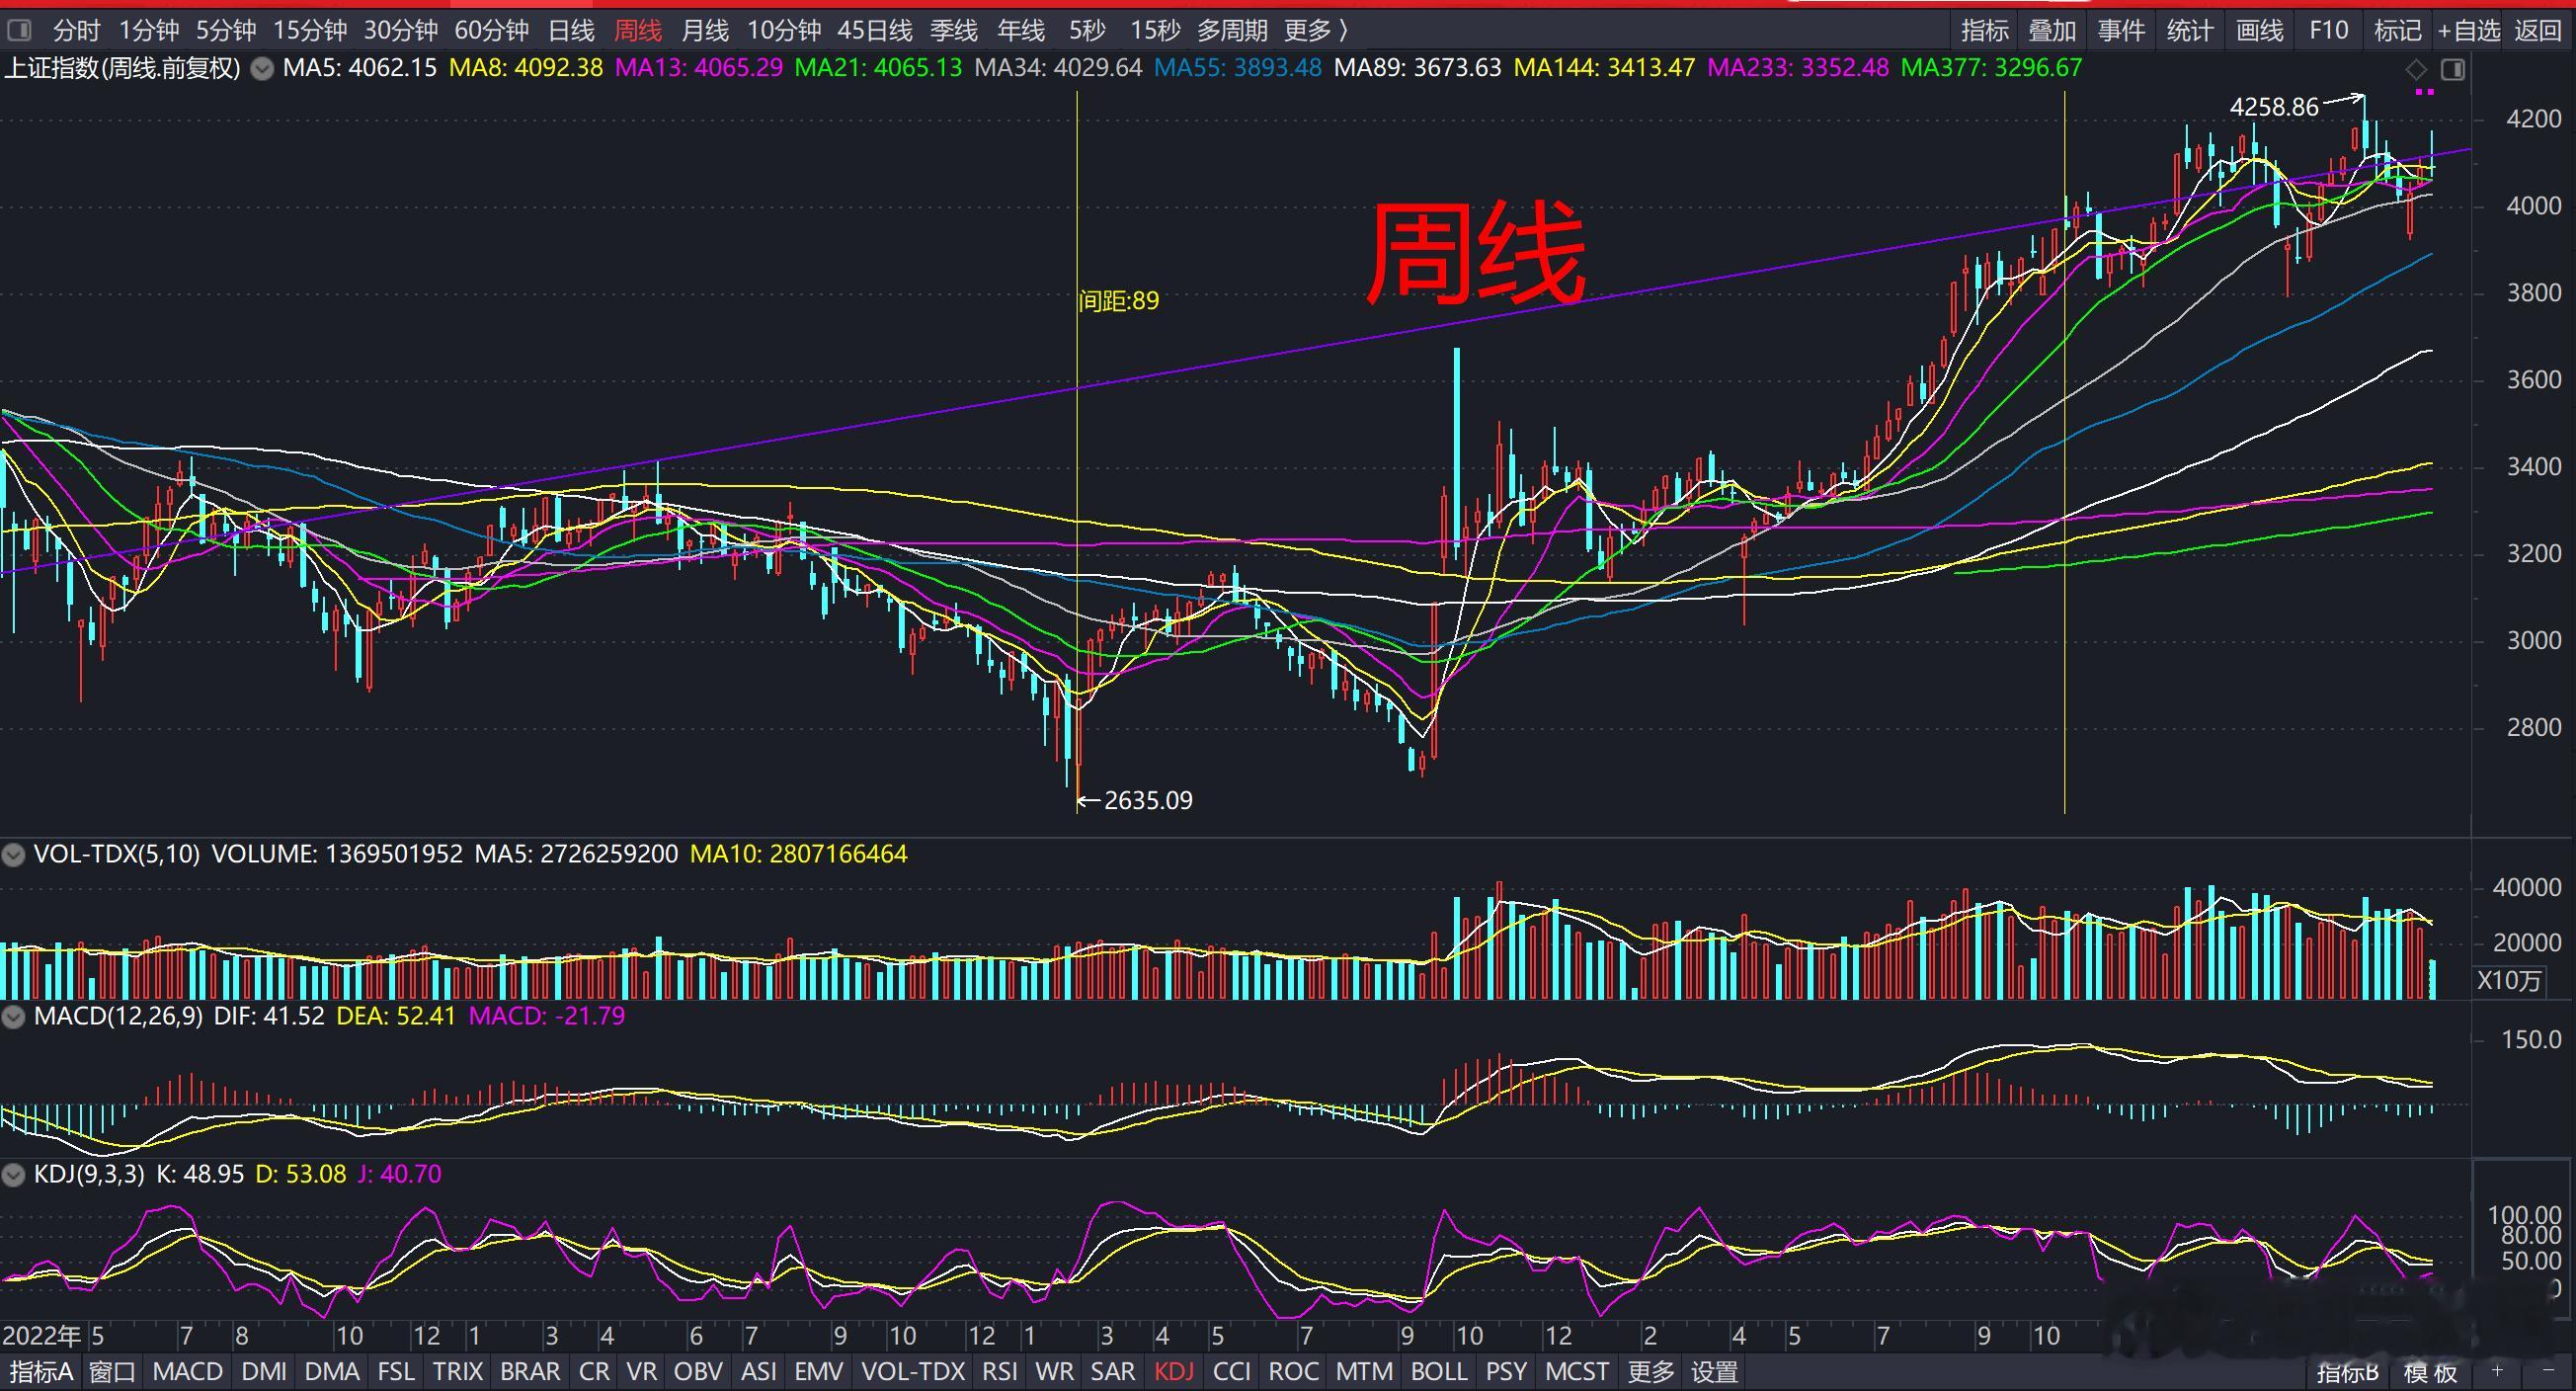Select the 1分钟 period tab
Screen dimensions: 2576x1391
click(x=149, y=31)
